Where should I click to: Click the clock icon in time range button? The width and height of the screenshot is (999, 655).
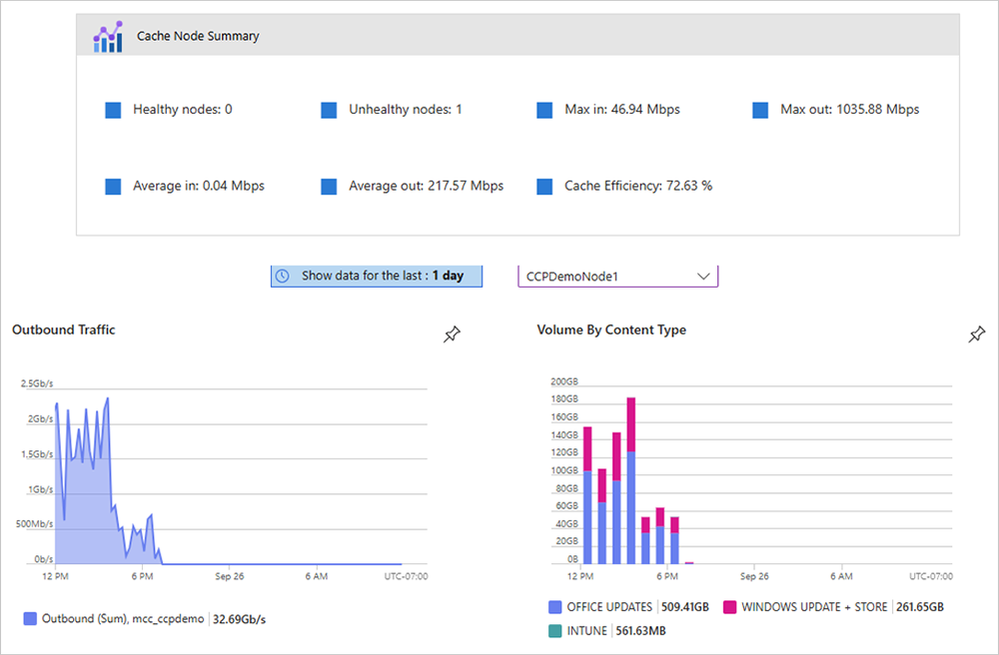(x=282, y=276)
